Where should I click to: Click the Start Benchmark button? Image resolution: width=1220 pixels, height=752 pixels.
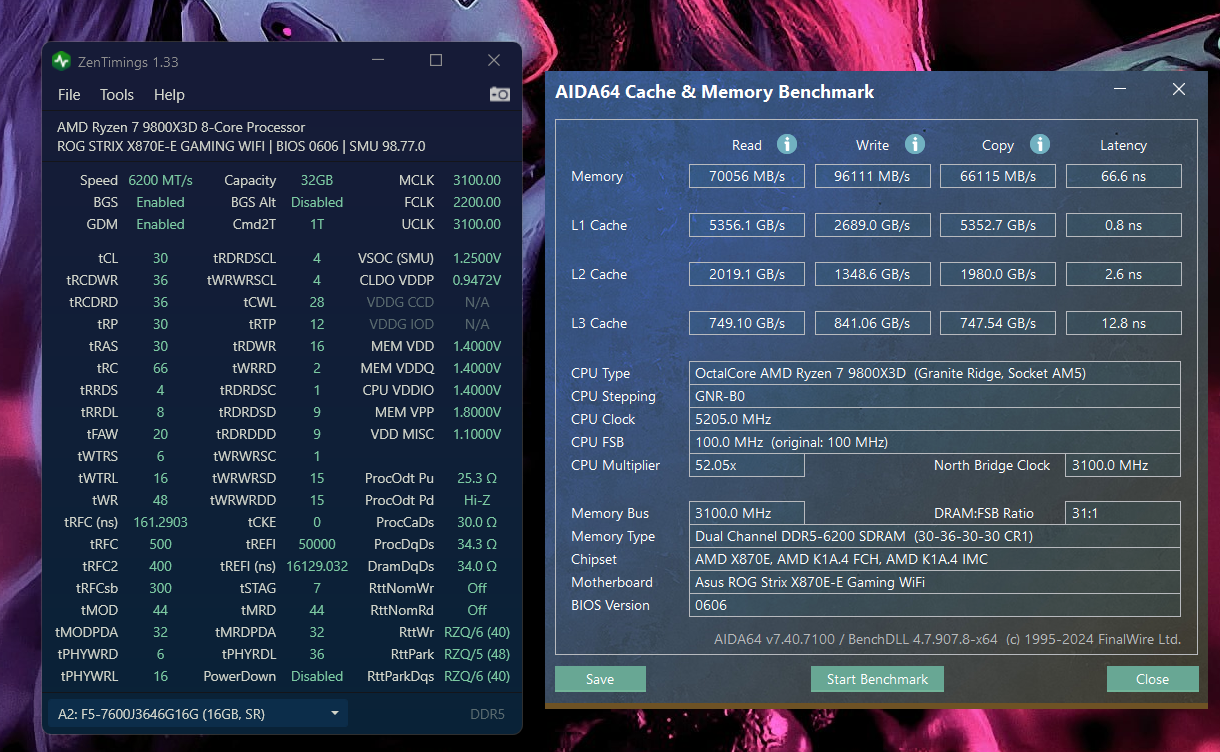click(877, 679)
